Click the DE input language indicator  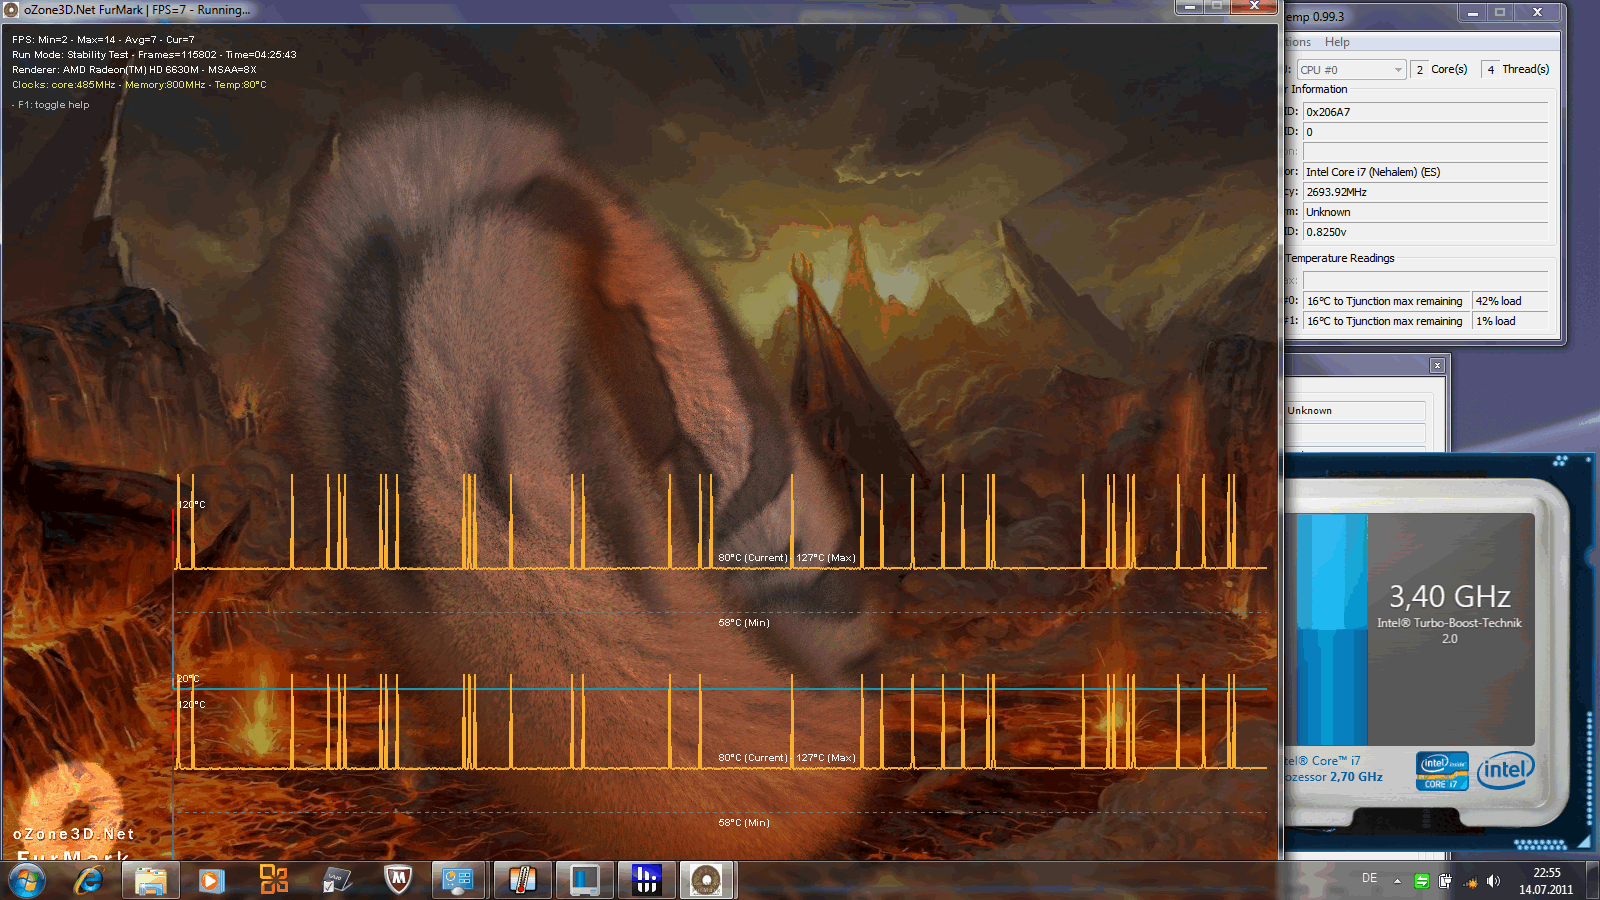pyautogui.click(x=1369, y=878)
